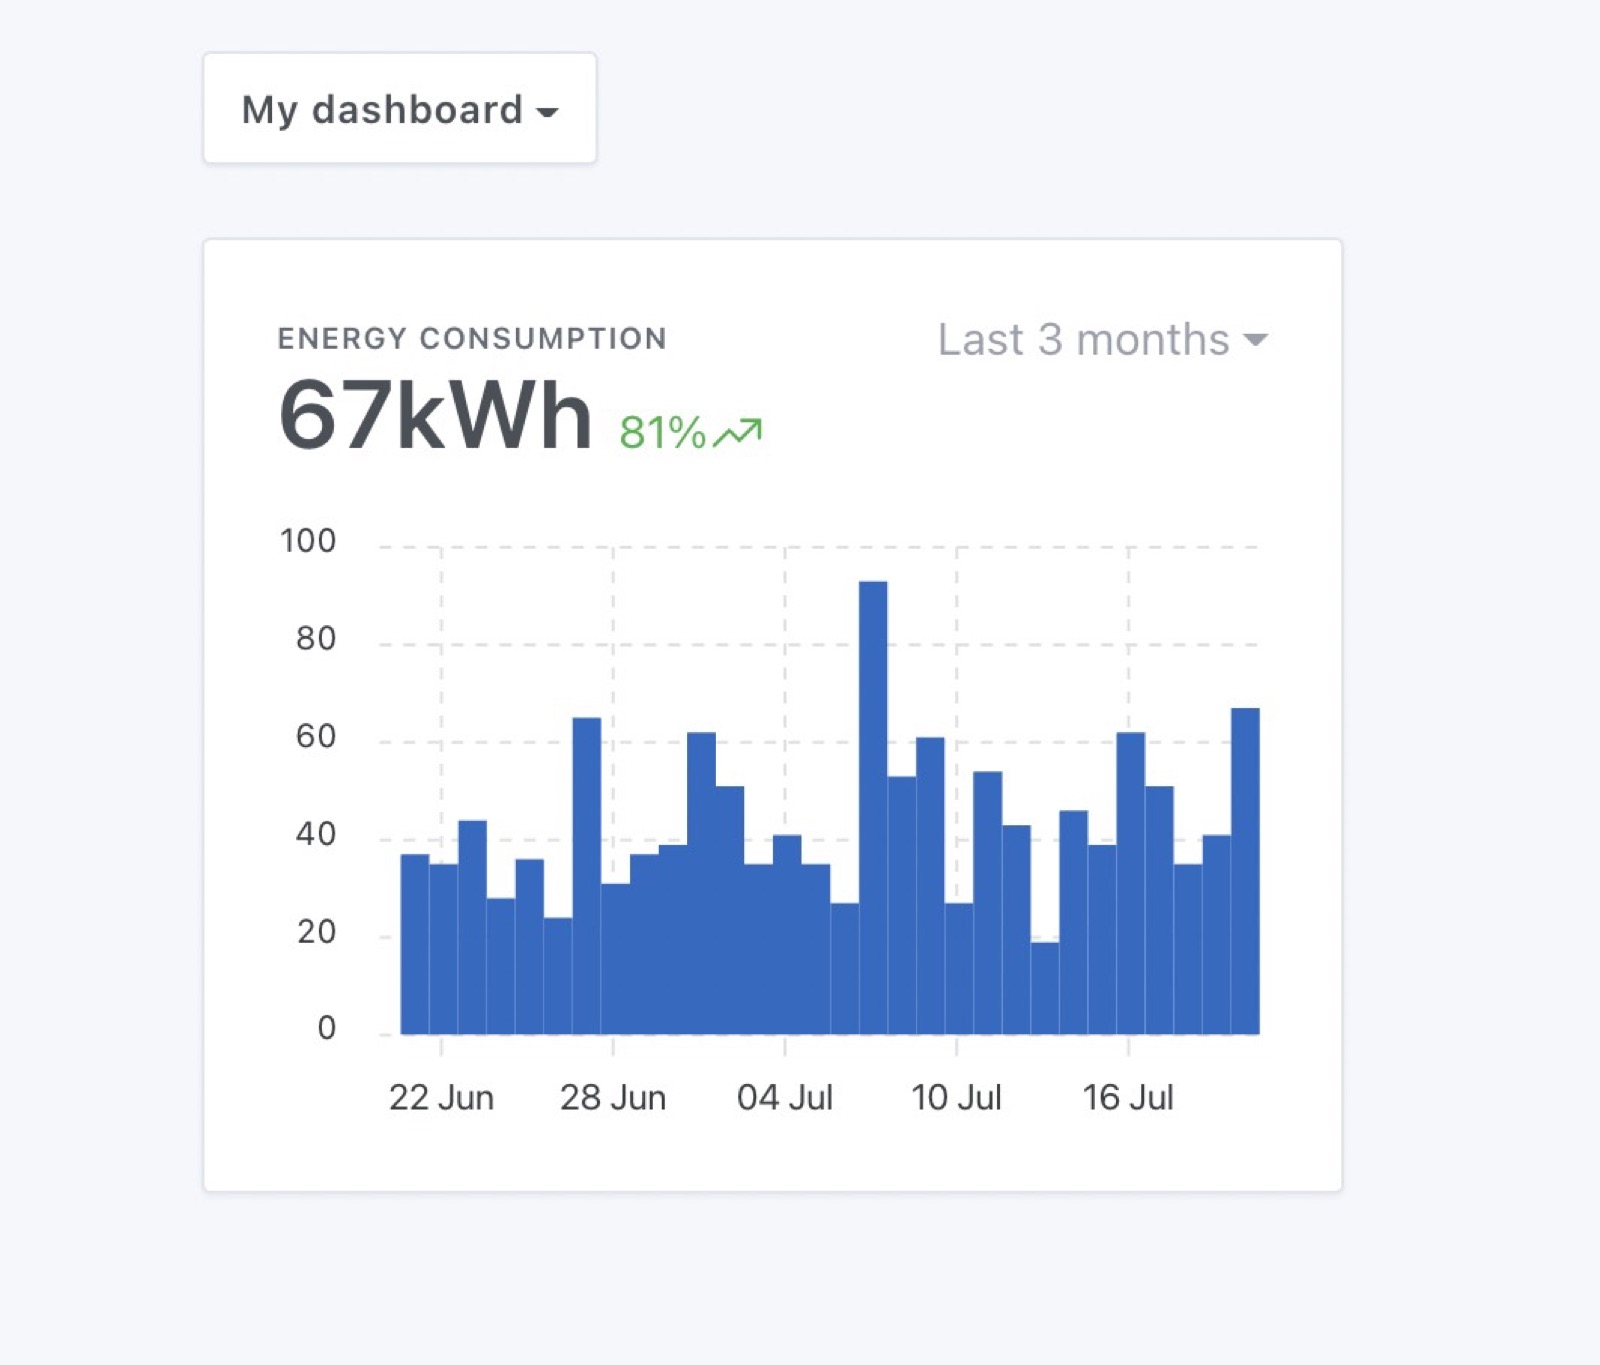Click the bar above the 16 Jul label
The height and width of the screenshot is (1365, 1600).
point(1128,880)
